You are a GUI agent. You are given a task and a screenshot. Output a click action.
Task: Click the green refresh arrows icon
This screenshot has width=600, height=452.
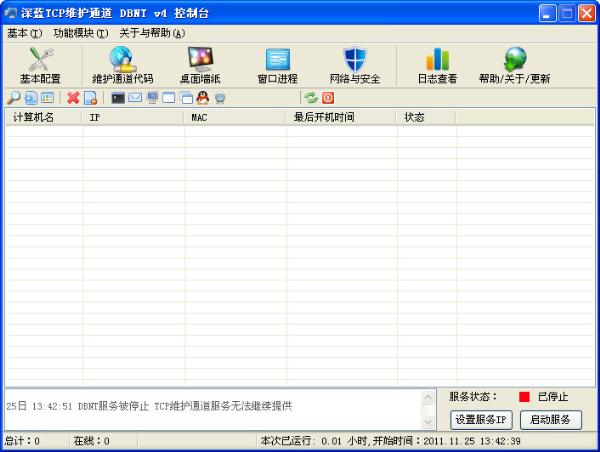pos(311,98)
